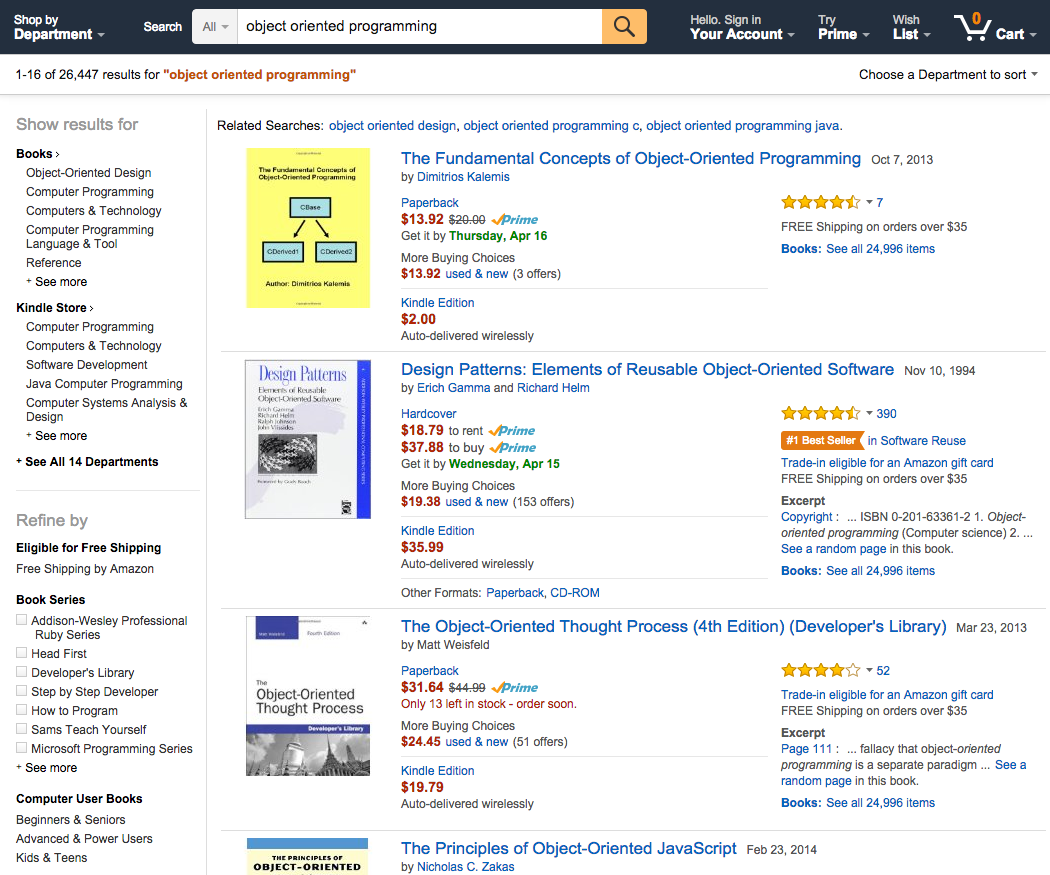Click author Erich Gamma link
The height and width of the screenshot is (875, 1050).
click(454, 388)
